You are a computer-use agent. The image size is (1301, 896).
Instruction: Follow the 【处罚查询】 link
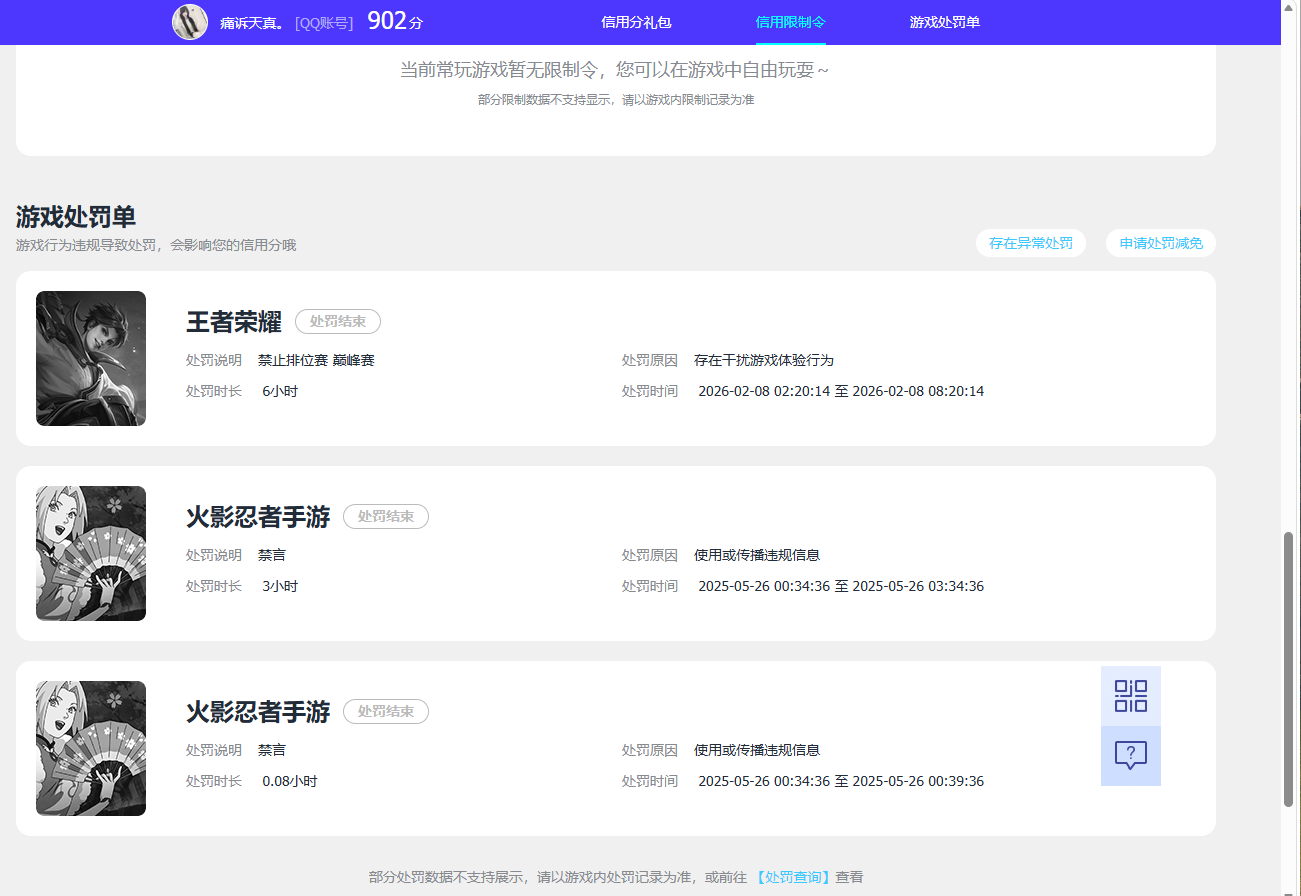tap(792, 877)
